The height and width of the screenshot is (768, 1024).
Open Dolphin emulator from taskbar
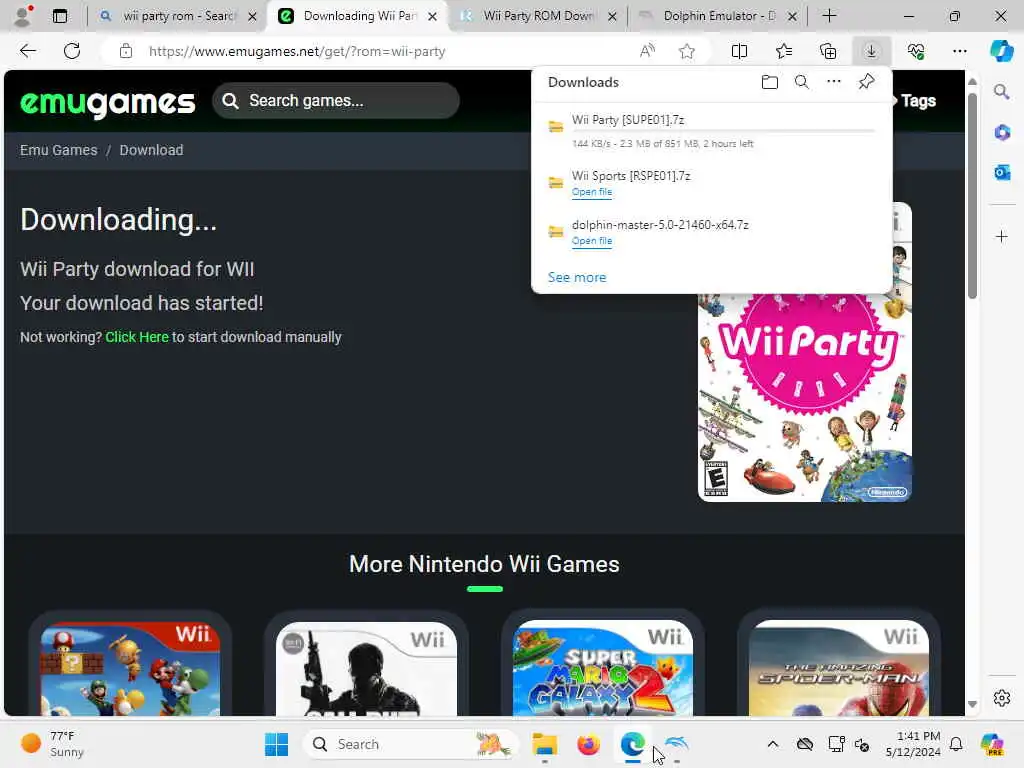point(677,743)
